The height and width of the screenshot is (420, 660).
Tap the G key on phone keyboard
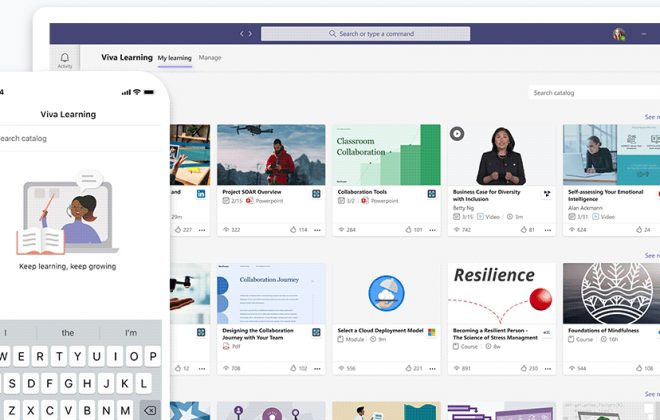[68, 383]
